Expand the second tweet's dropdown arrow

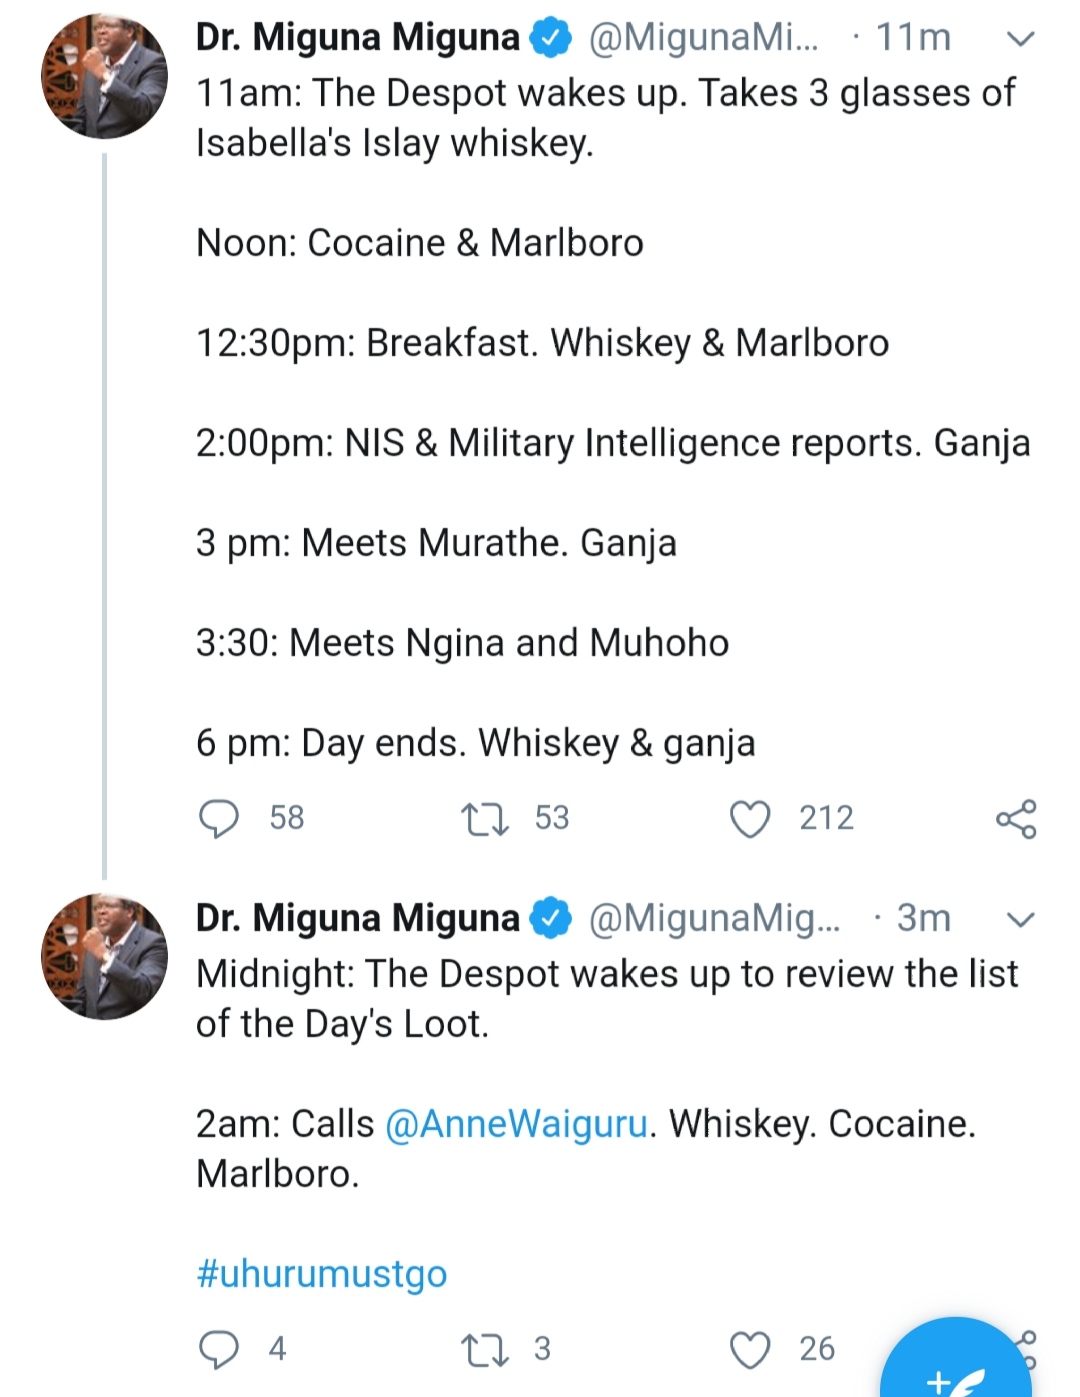1019,919
